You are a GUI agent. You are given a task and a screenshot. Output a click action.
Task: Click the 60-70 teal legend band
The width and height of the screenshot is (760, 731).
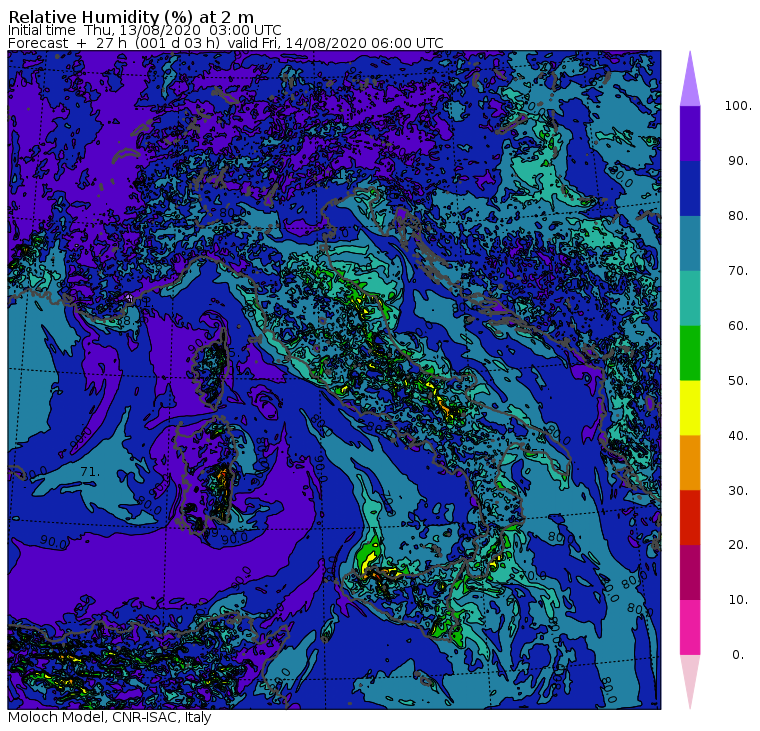pos(690,298)
